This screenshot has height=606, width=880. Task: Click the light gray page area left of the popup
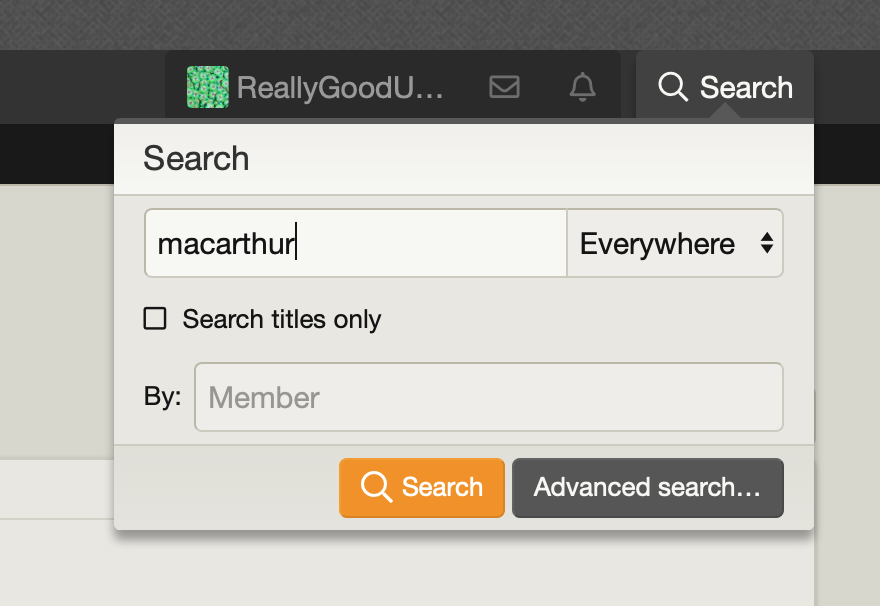[56, 320]
